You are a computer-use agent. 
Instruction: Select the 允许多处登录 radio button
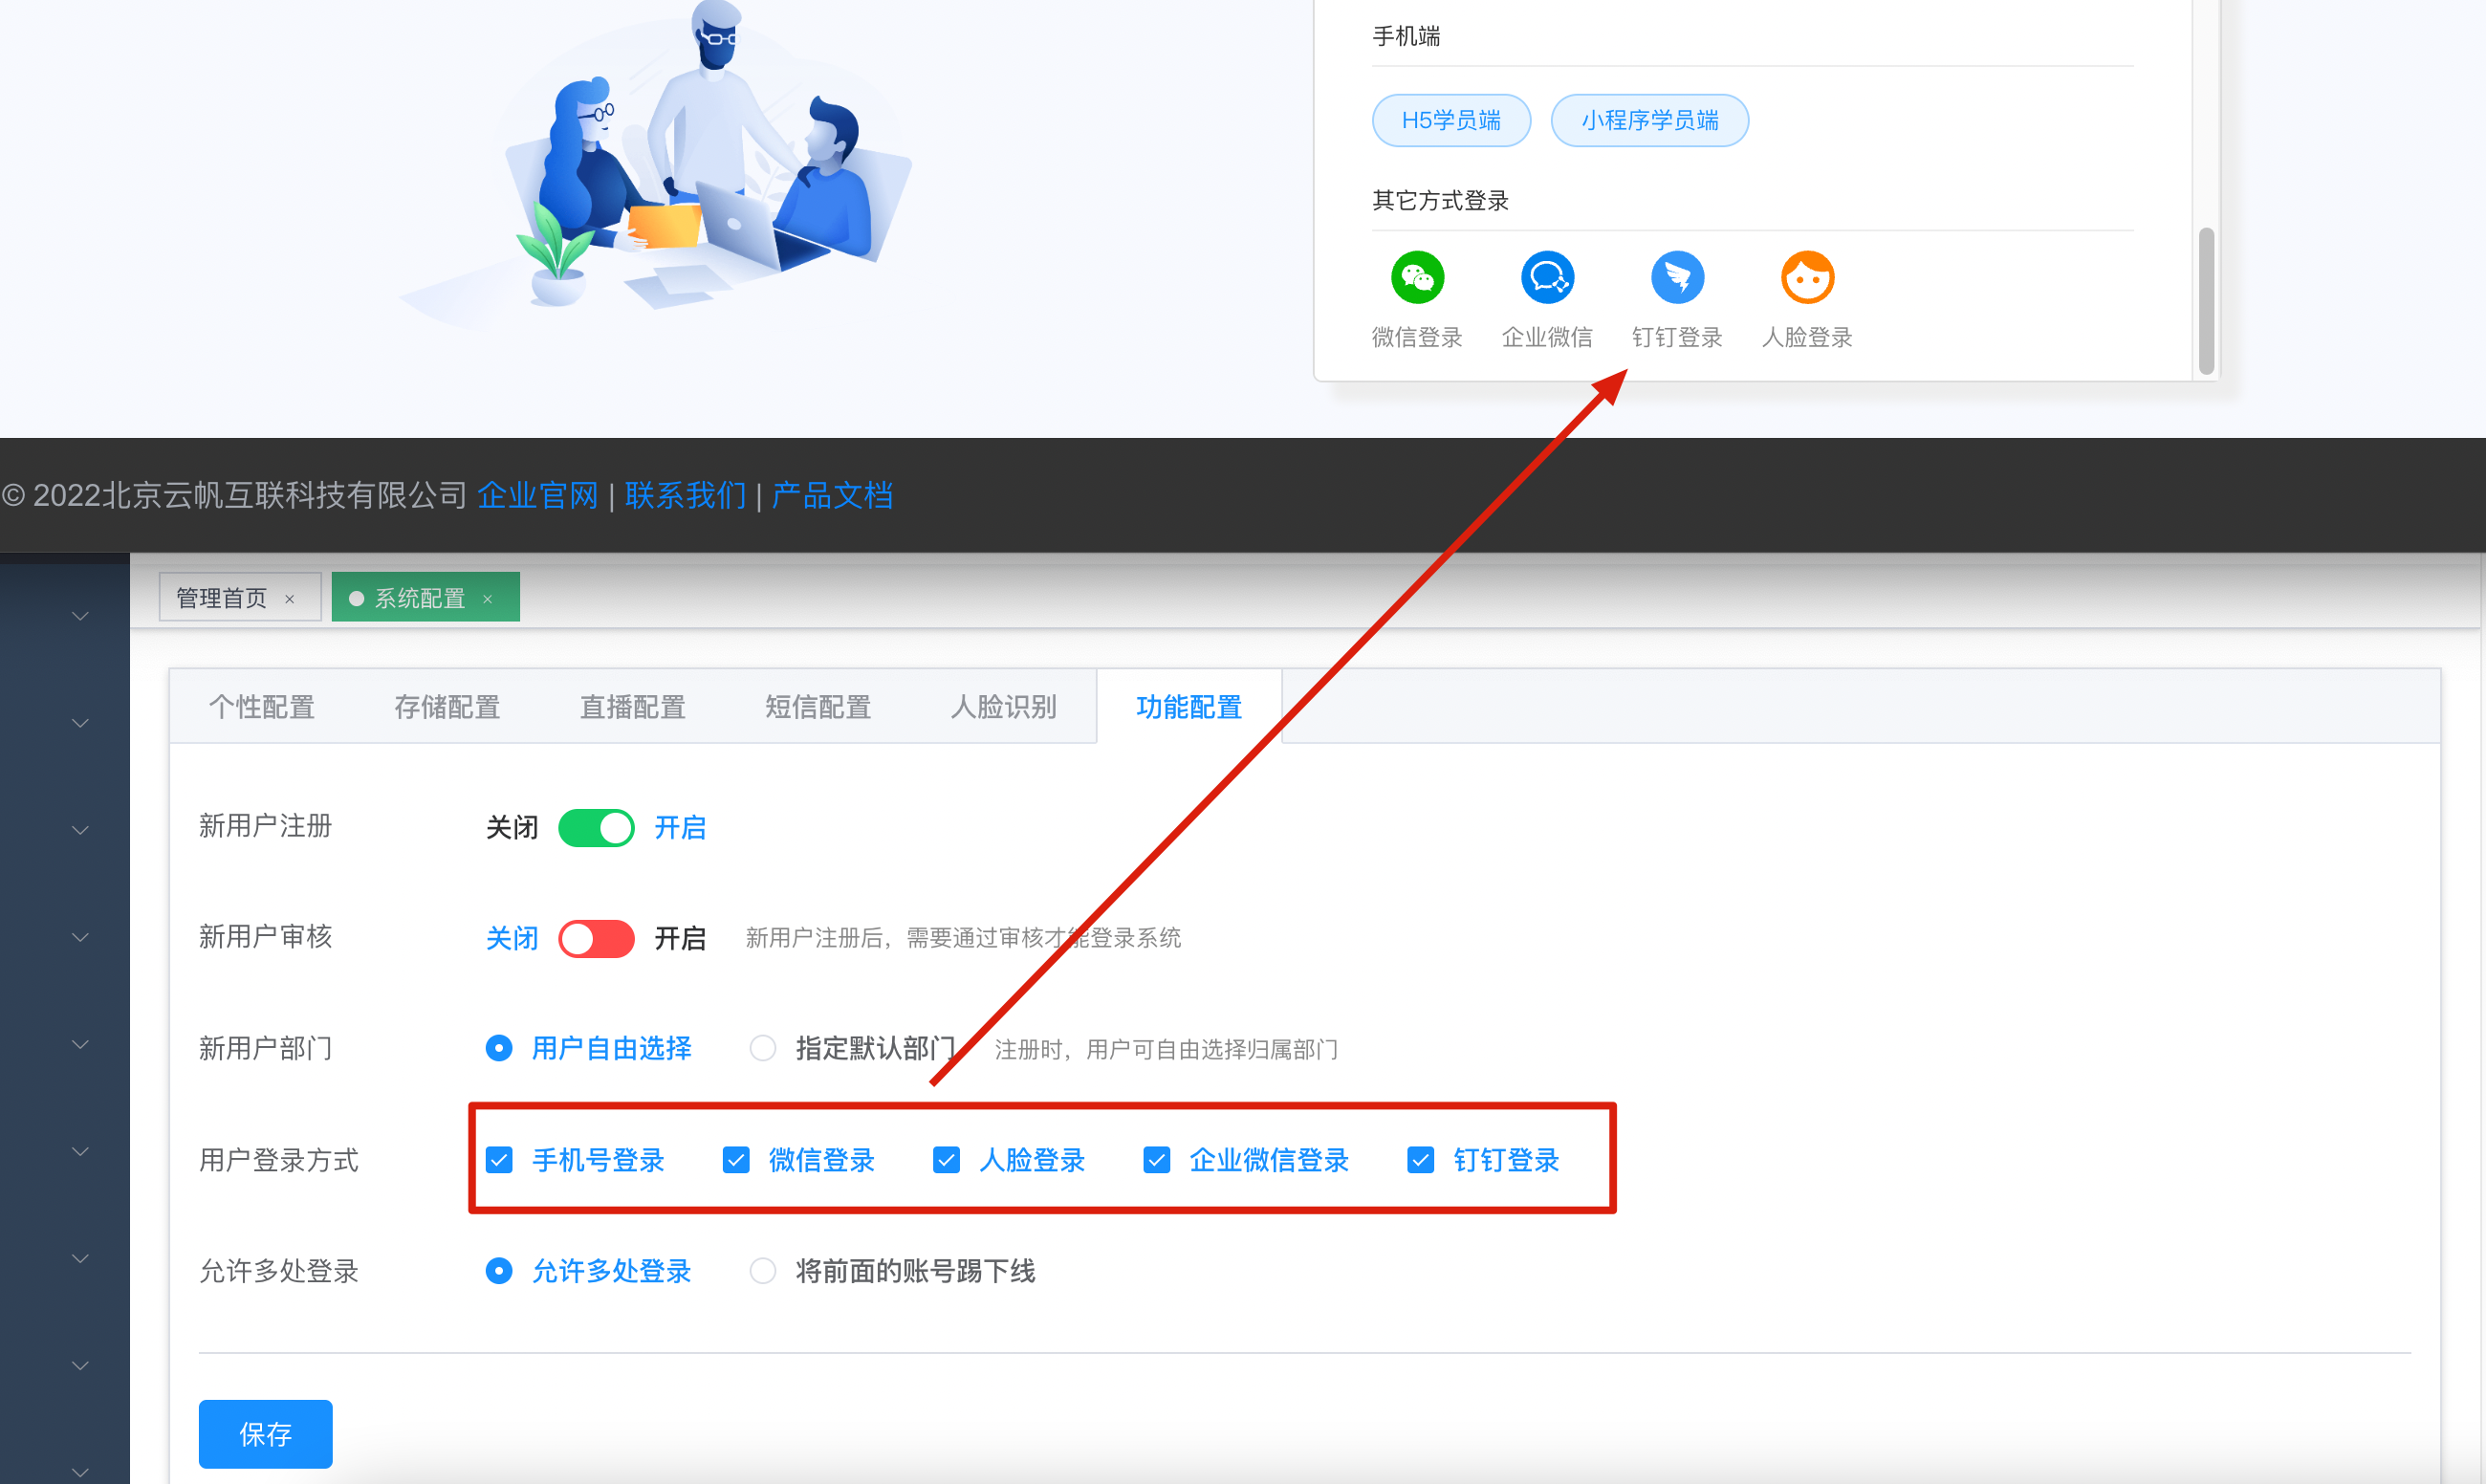coord(499,1271)
